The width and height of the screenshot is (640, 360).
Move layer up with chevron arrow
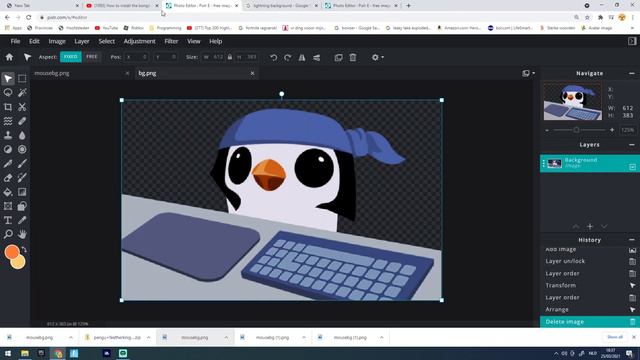576,227
